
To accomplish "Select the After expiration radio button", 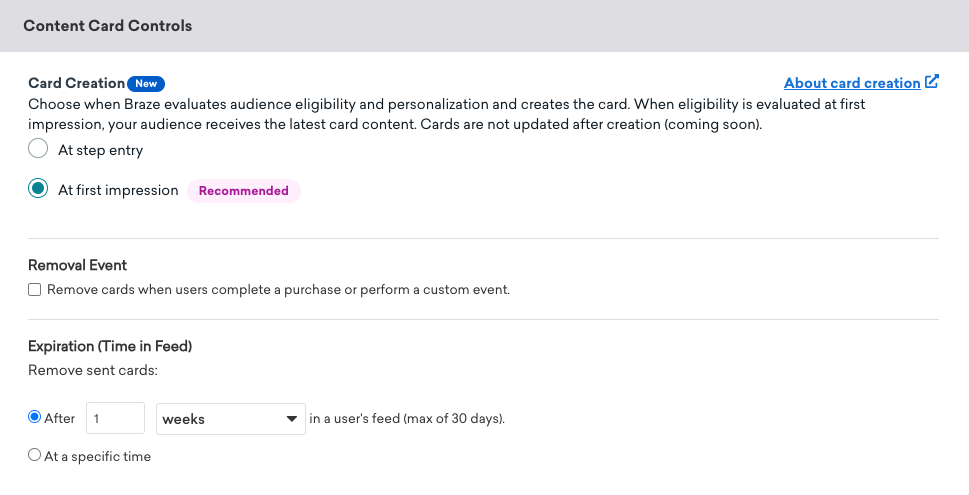I will (35, 418).
